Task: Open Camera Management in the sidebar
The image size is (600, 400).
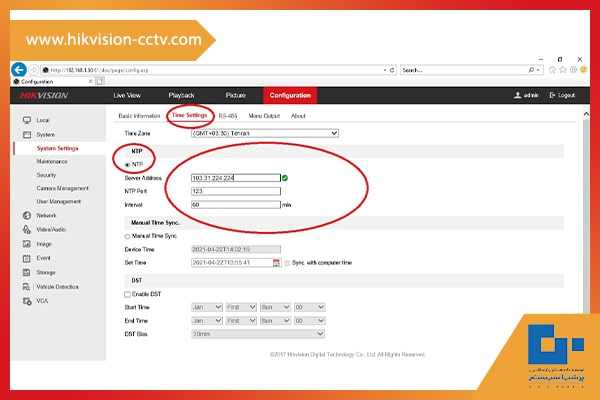Action: pyautogui.click(x=62, y=188)
